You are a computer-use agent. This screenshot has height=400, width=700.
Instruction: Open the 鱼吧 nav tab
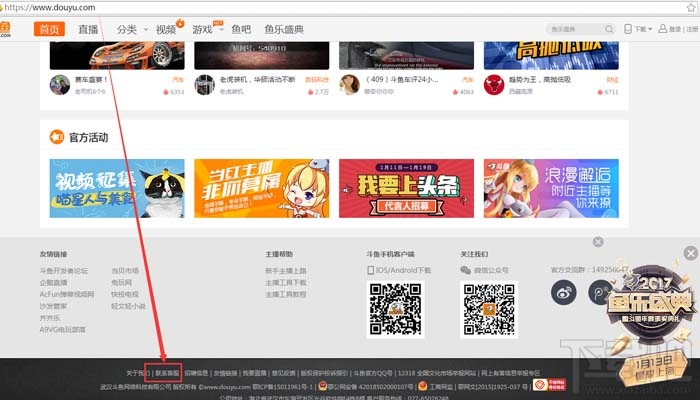click(241, 29)
